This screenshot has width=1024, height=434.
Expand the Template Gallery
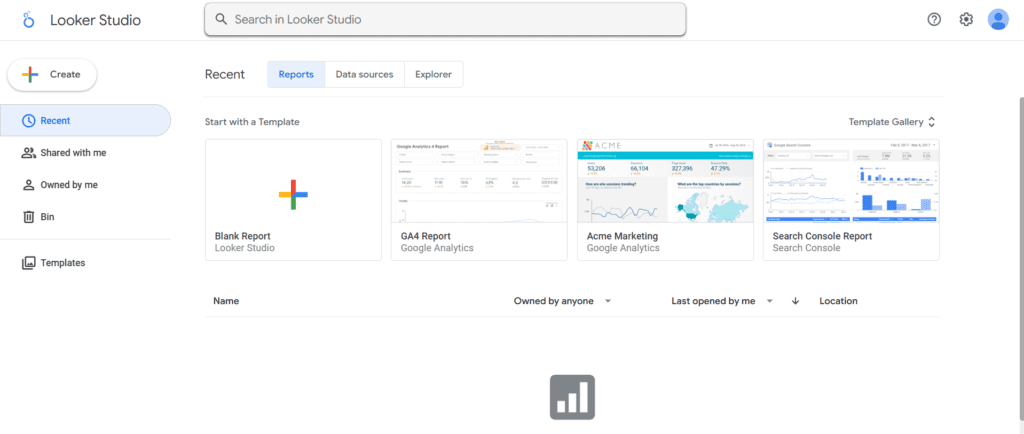[x=892, y=122]
